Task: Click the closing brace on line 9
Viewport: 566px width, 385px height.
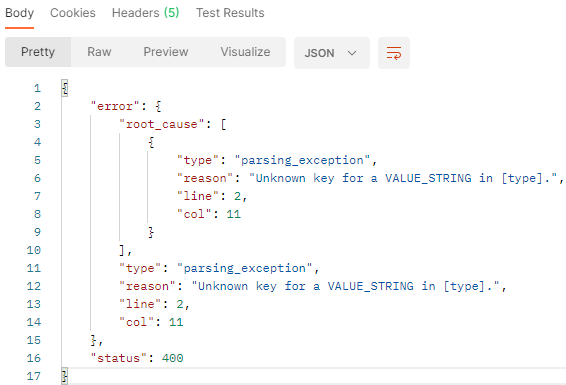Action: coord(151,232)
